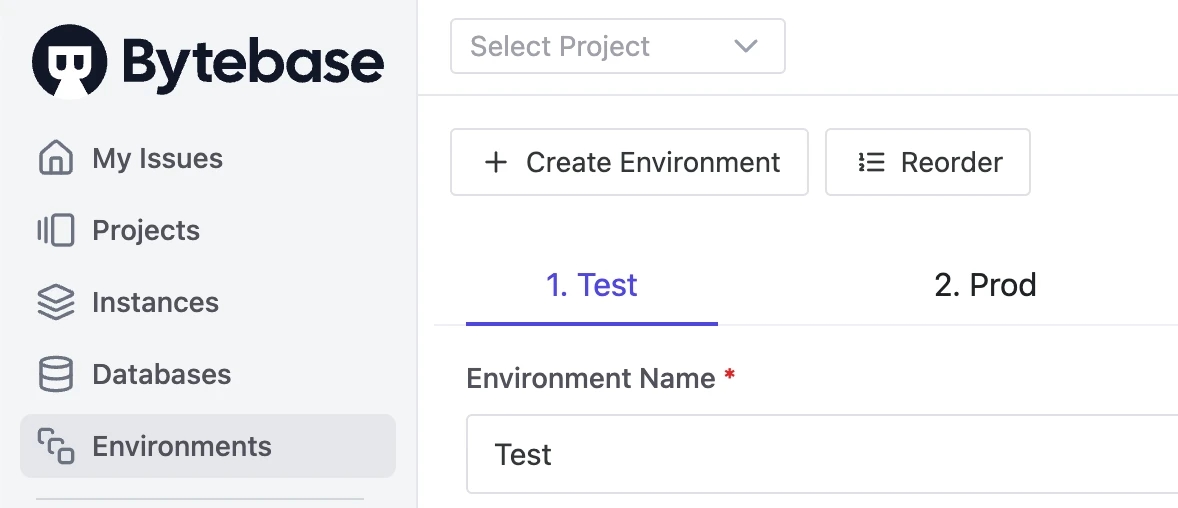Click the Bytebase mascot logo icon
The image size is (1178, 508).
coord(69,61)
